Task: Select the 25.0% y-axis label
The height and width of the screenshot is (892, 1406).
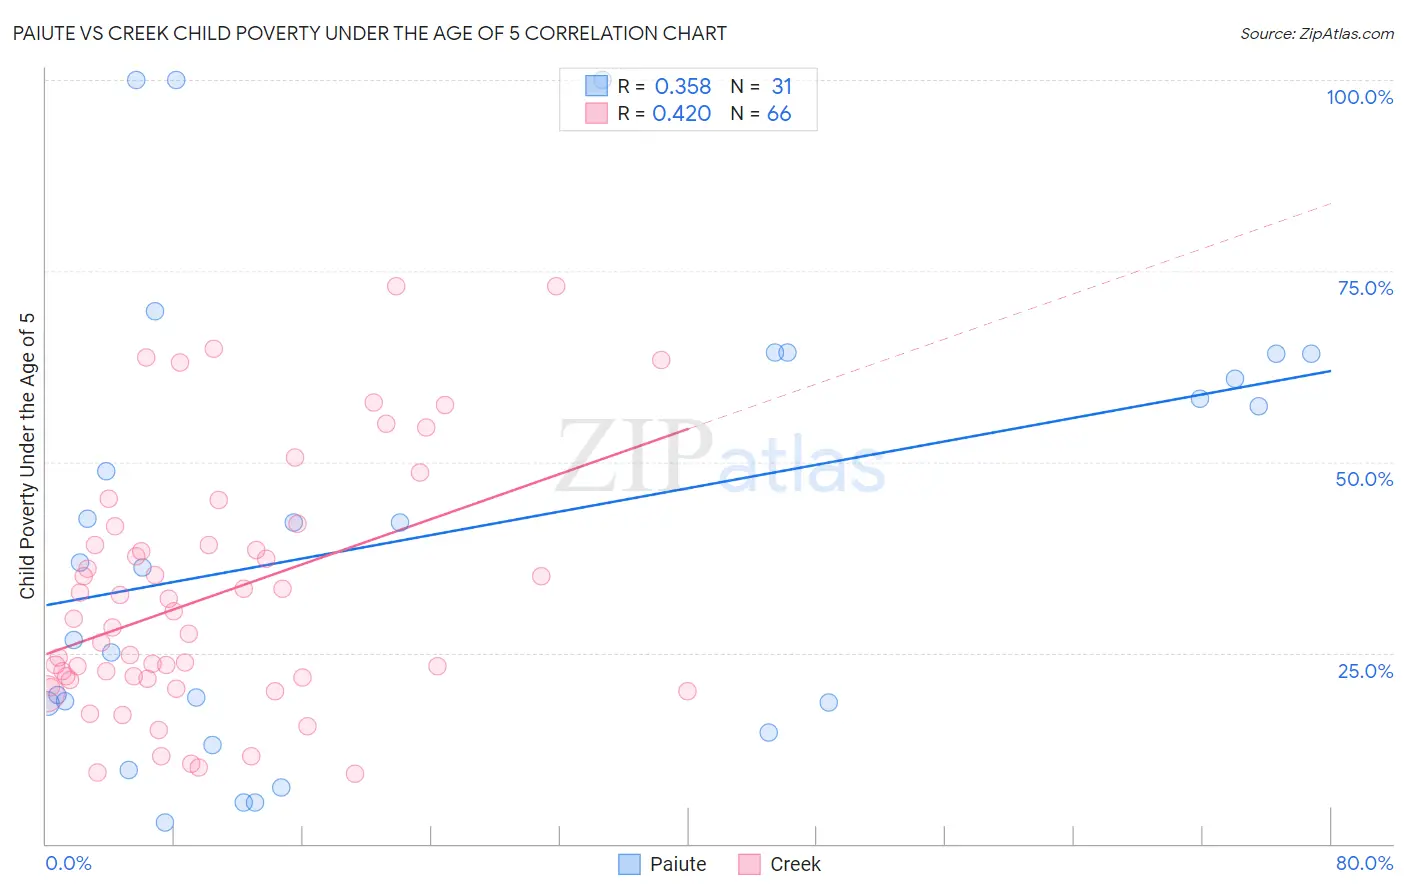Action: coord(1365,671)
